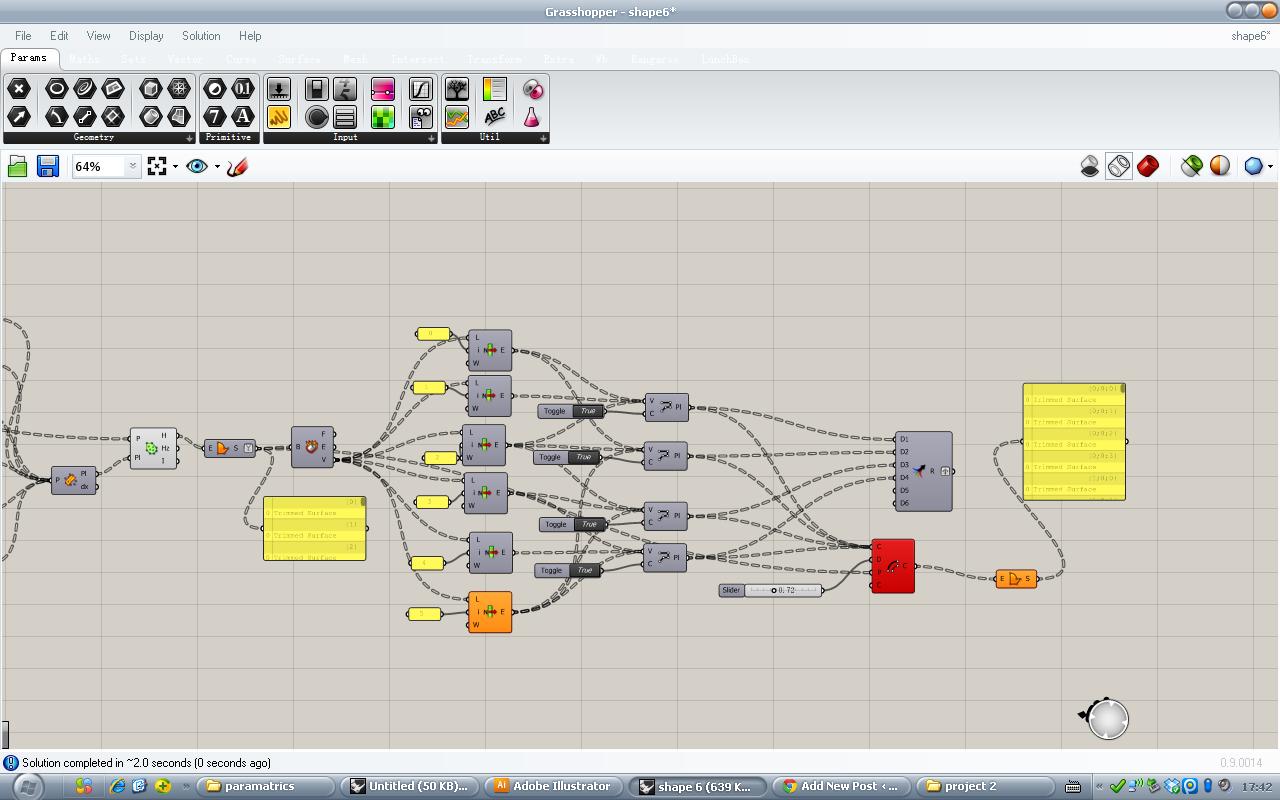The width and height of the screenshot is (1280, 800).
Task: Select the Param Viewer tree icon in Util
Action: point(457,89)
